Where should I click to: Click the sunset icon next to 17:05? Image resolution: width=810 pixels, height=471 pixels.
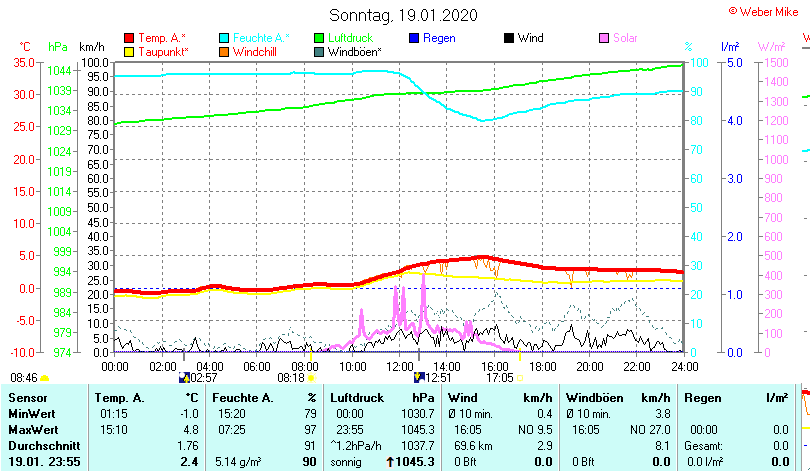tap(520, 378)
